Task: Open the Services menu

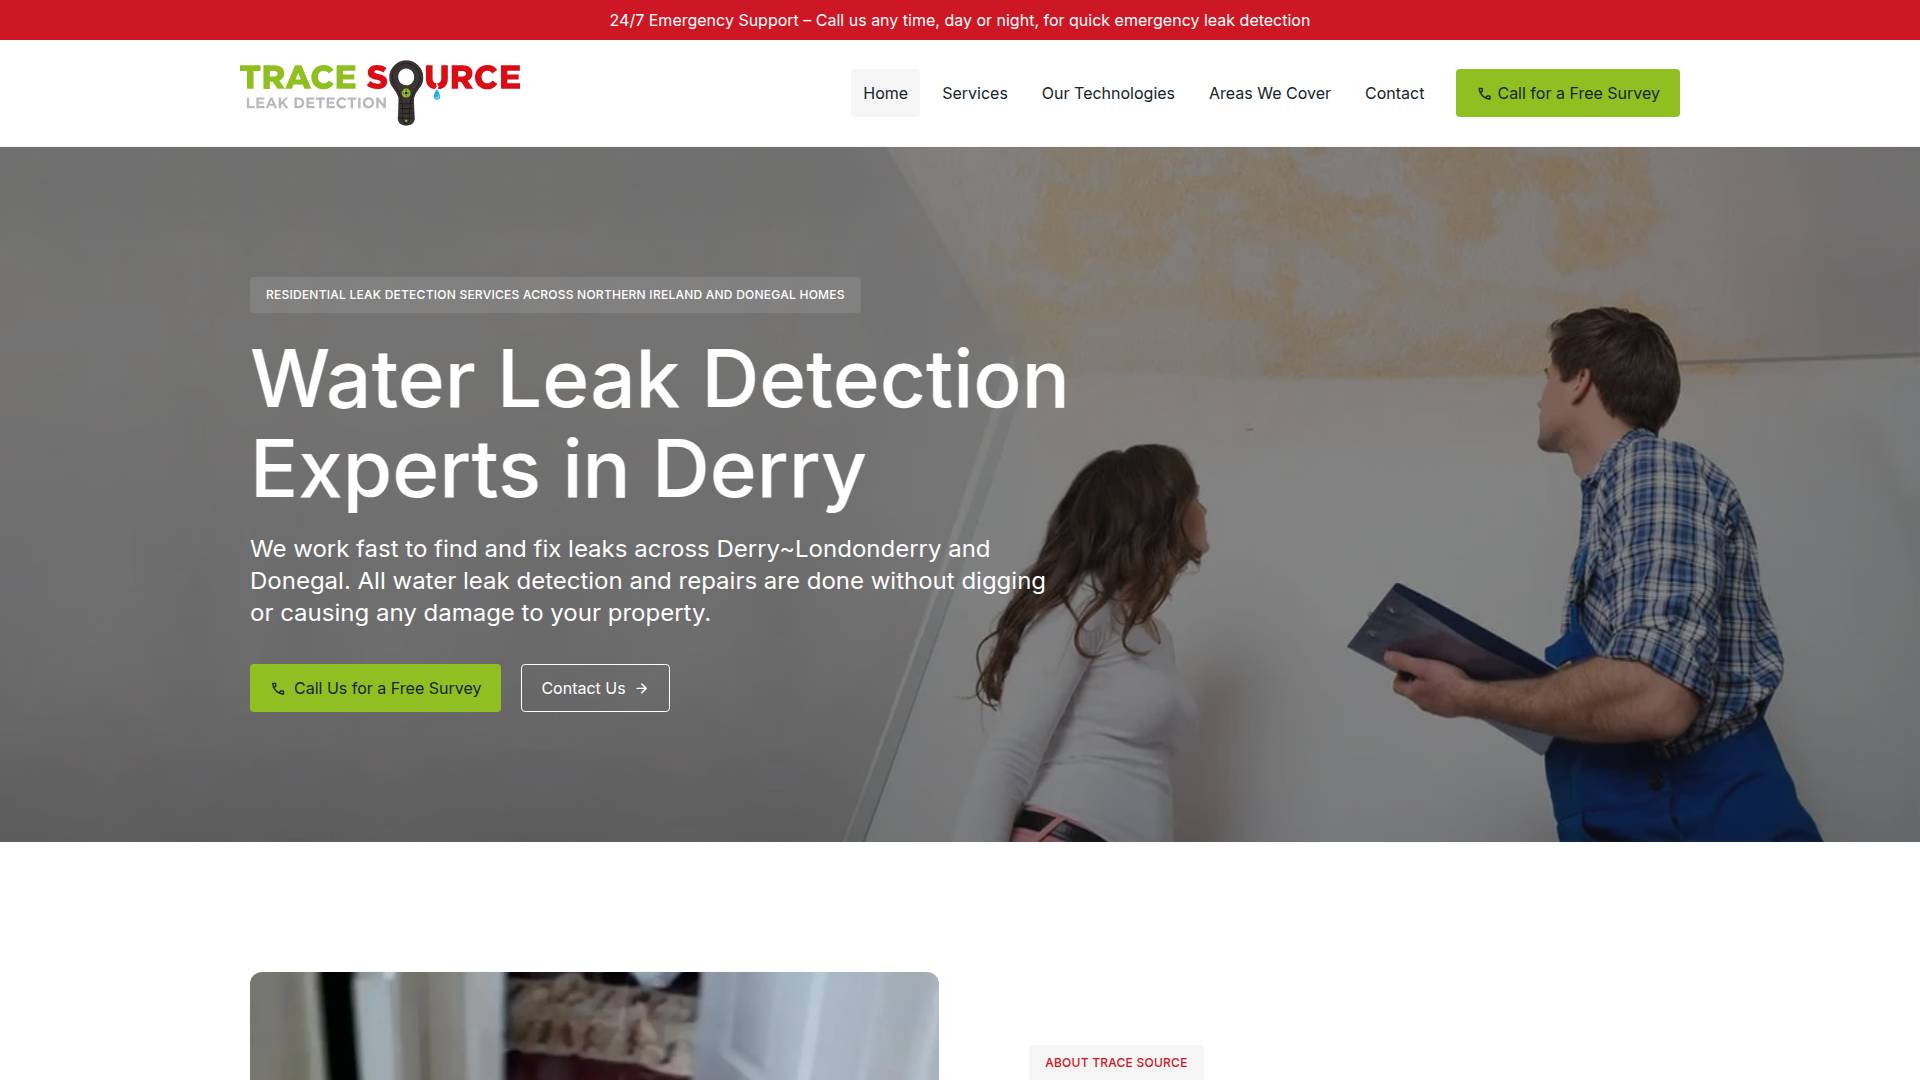Action: (x=975, y=93)
